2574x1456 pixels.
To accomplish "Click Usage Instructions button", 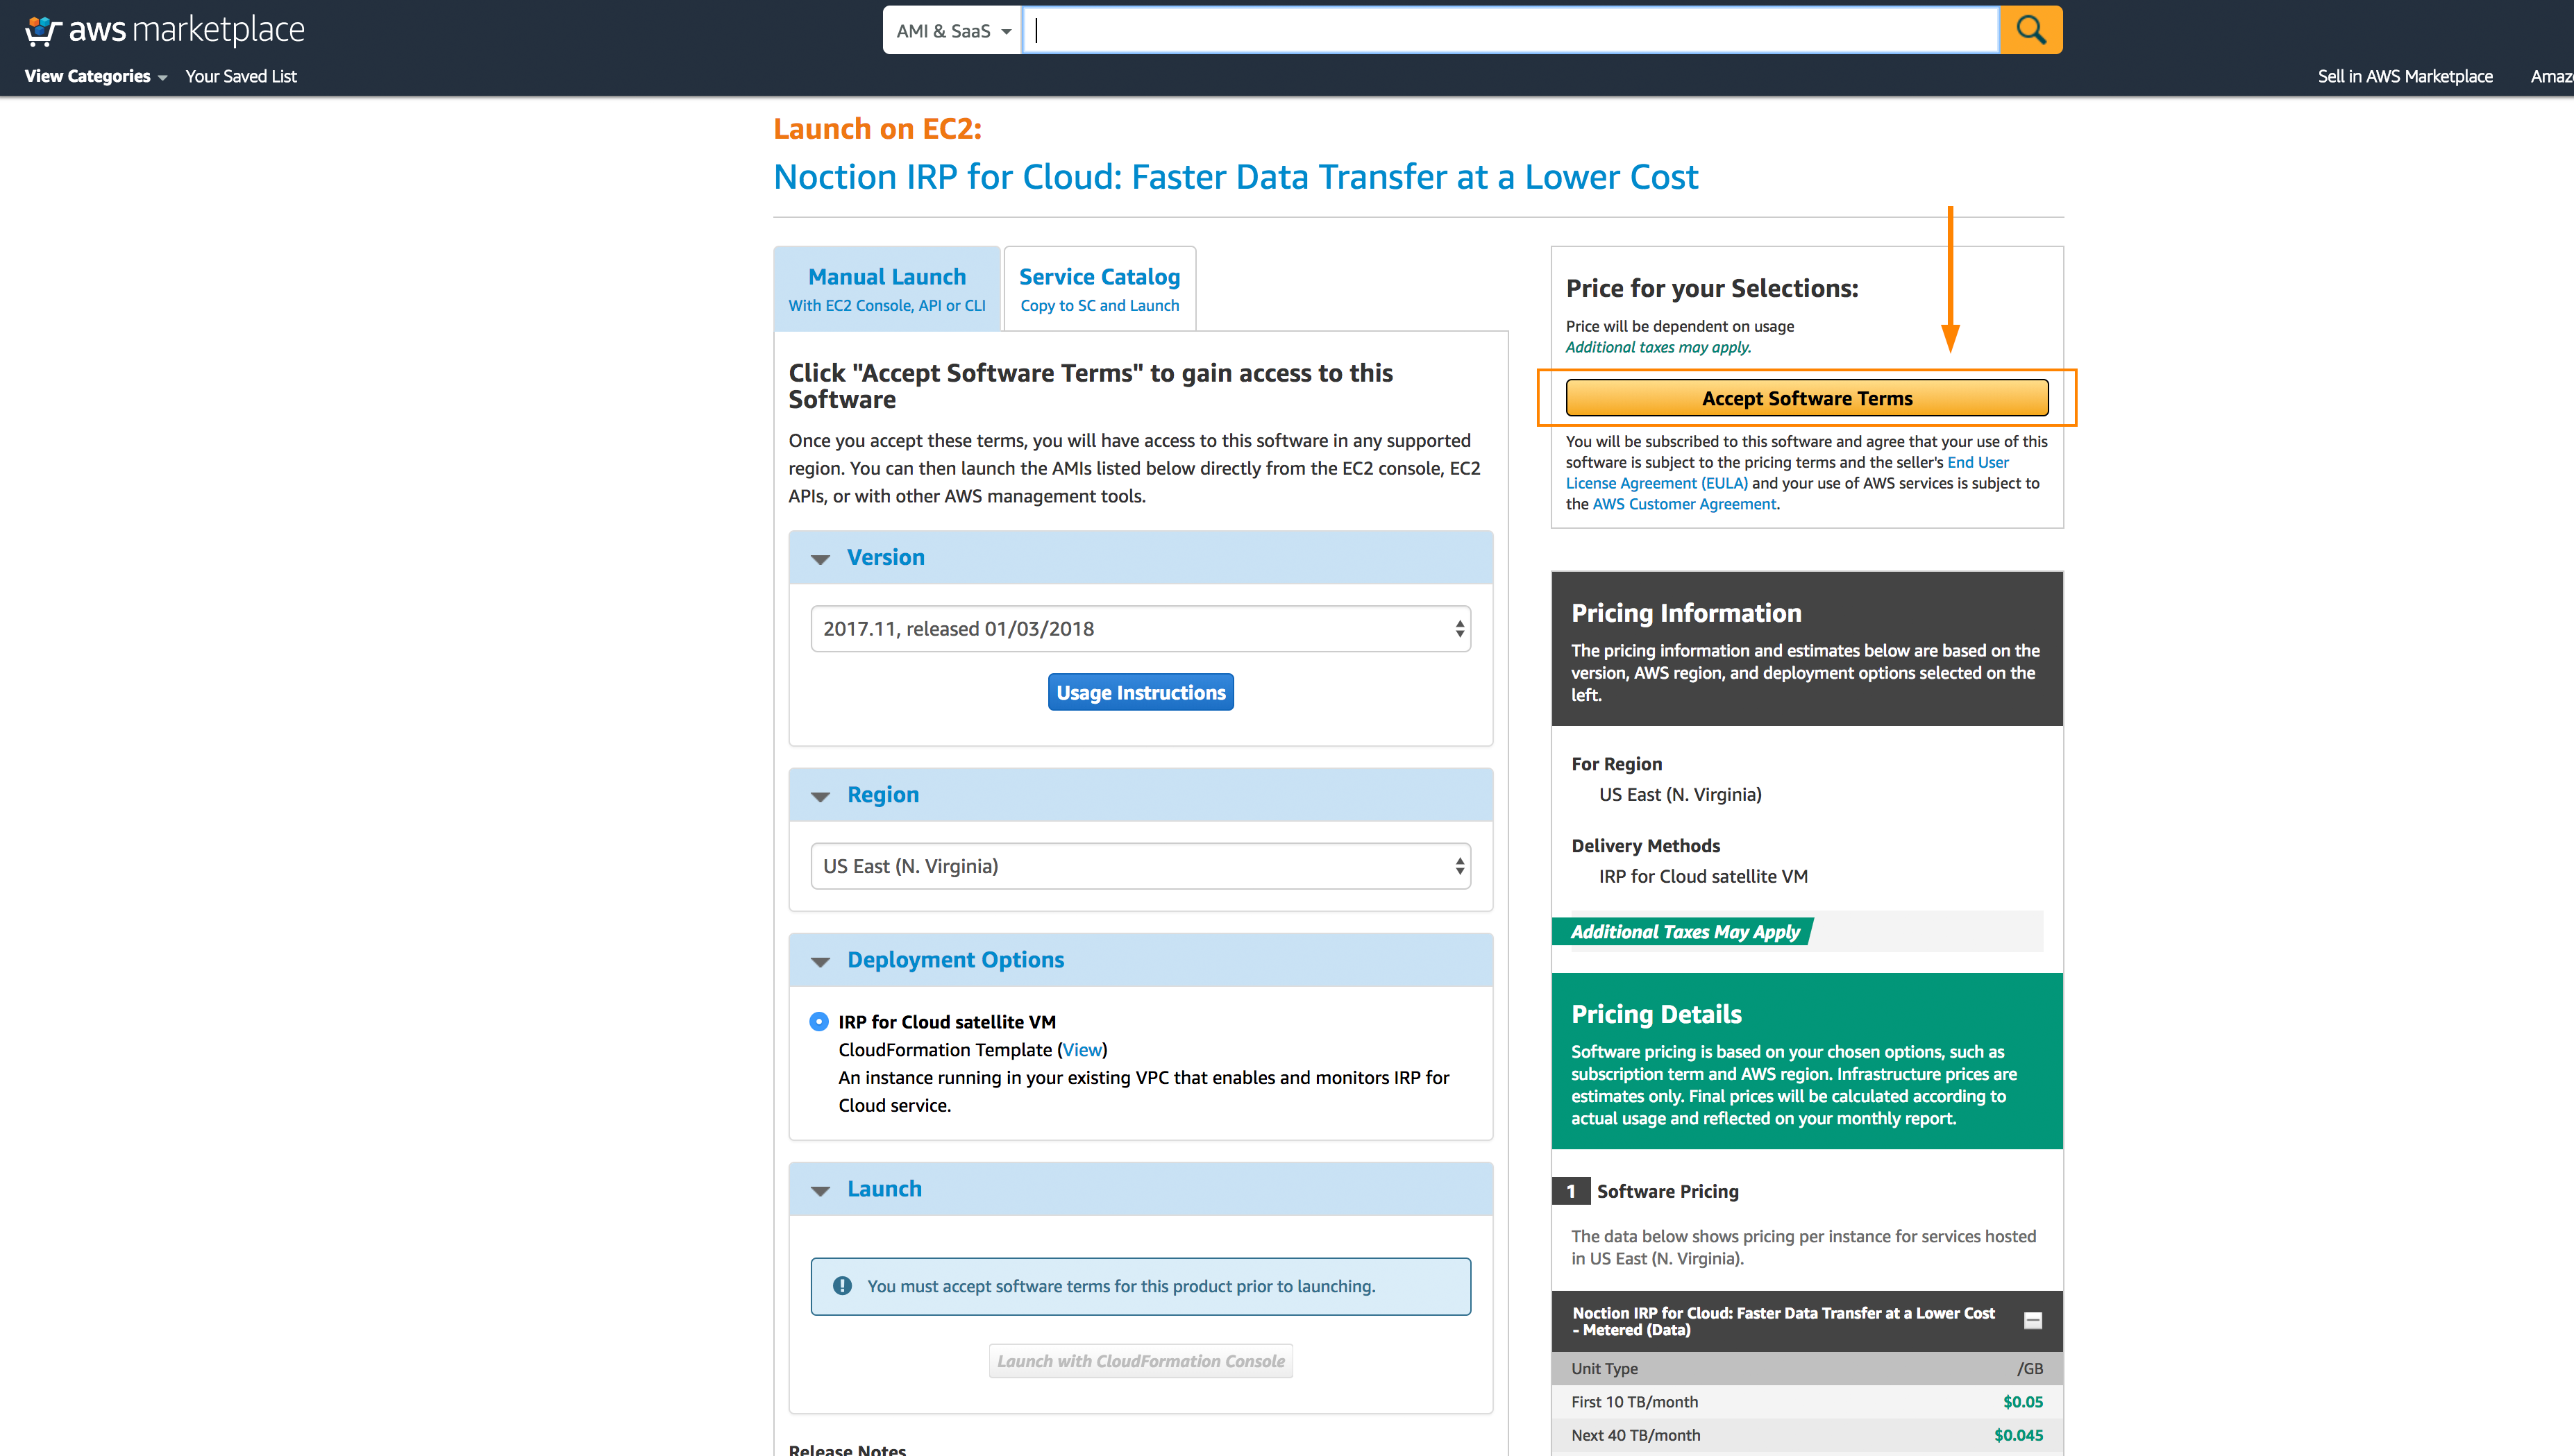I will (1140, 692).
